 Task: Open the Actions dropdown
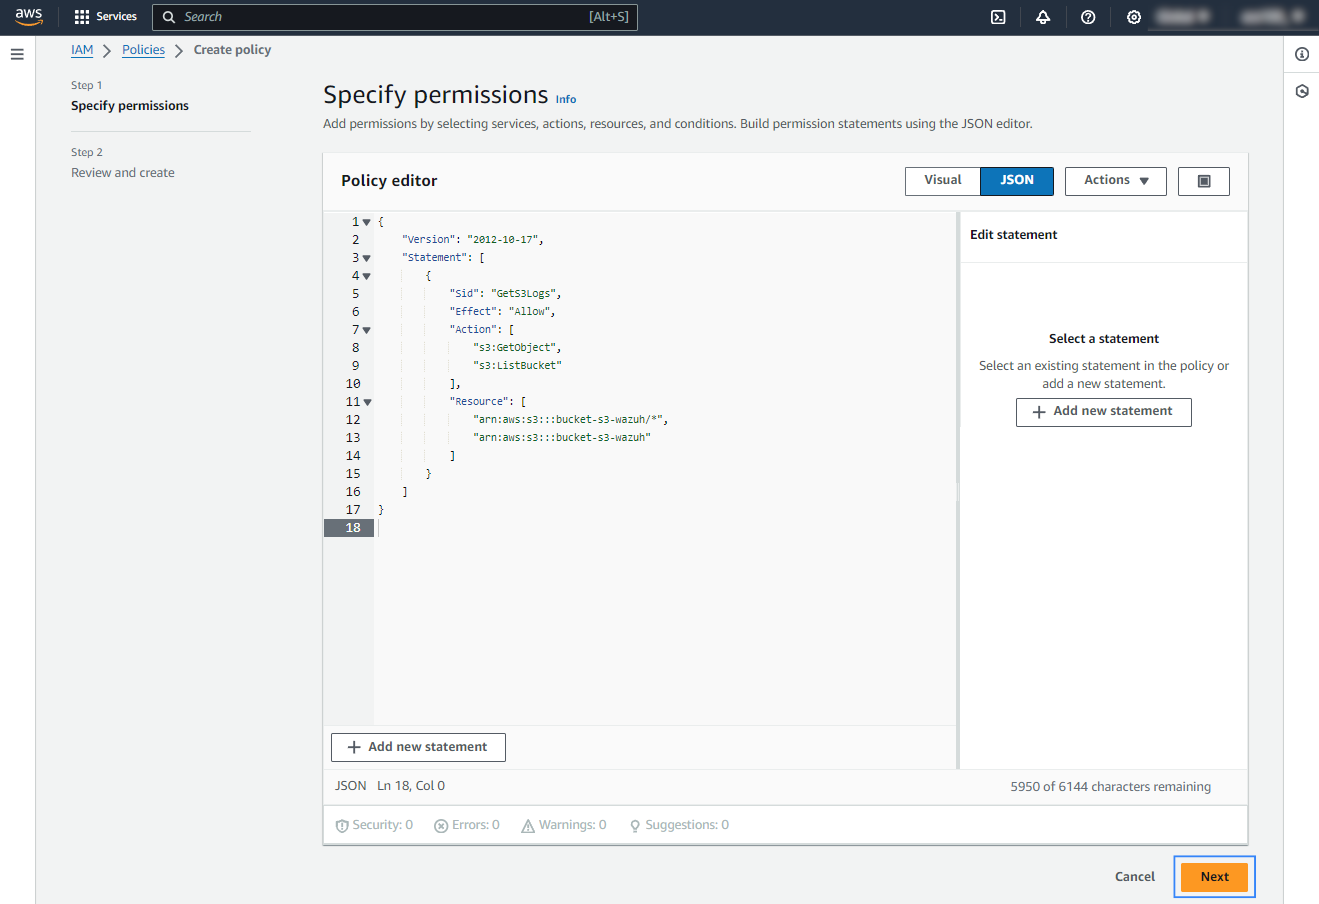pos(1115,180)
